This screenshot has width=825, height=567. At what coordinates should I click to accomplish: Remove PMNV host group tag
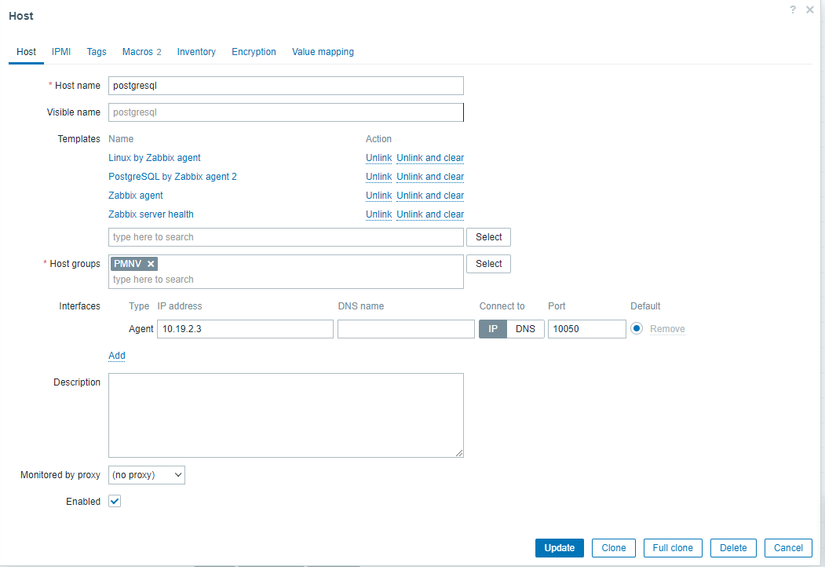[x=150, y=264]
